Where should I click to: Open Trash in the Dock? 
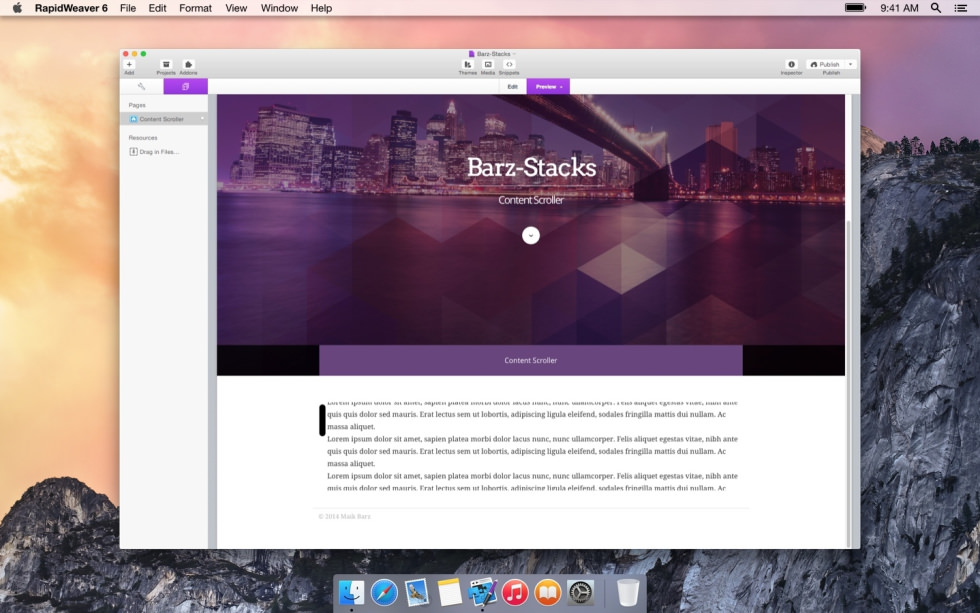(x=628, y=592)
